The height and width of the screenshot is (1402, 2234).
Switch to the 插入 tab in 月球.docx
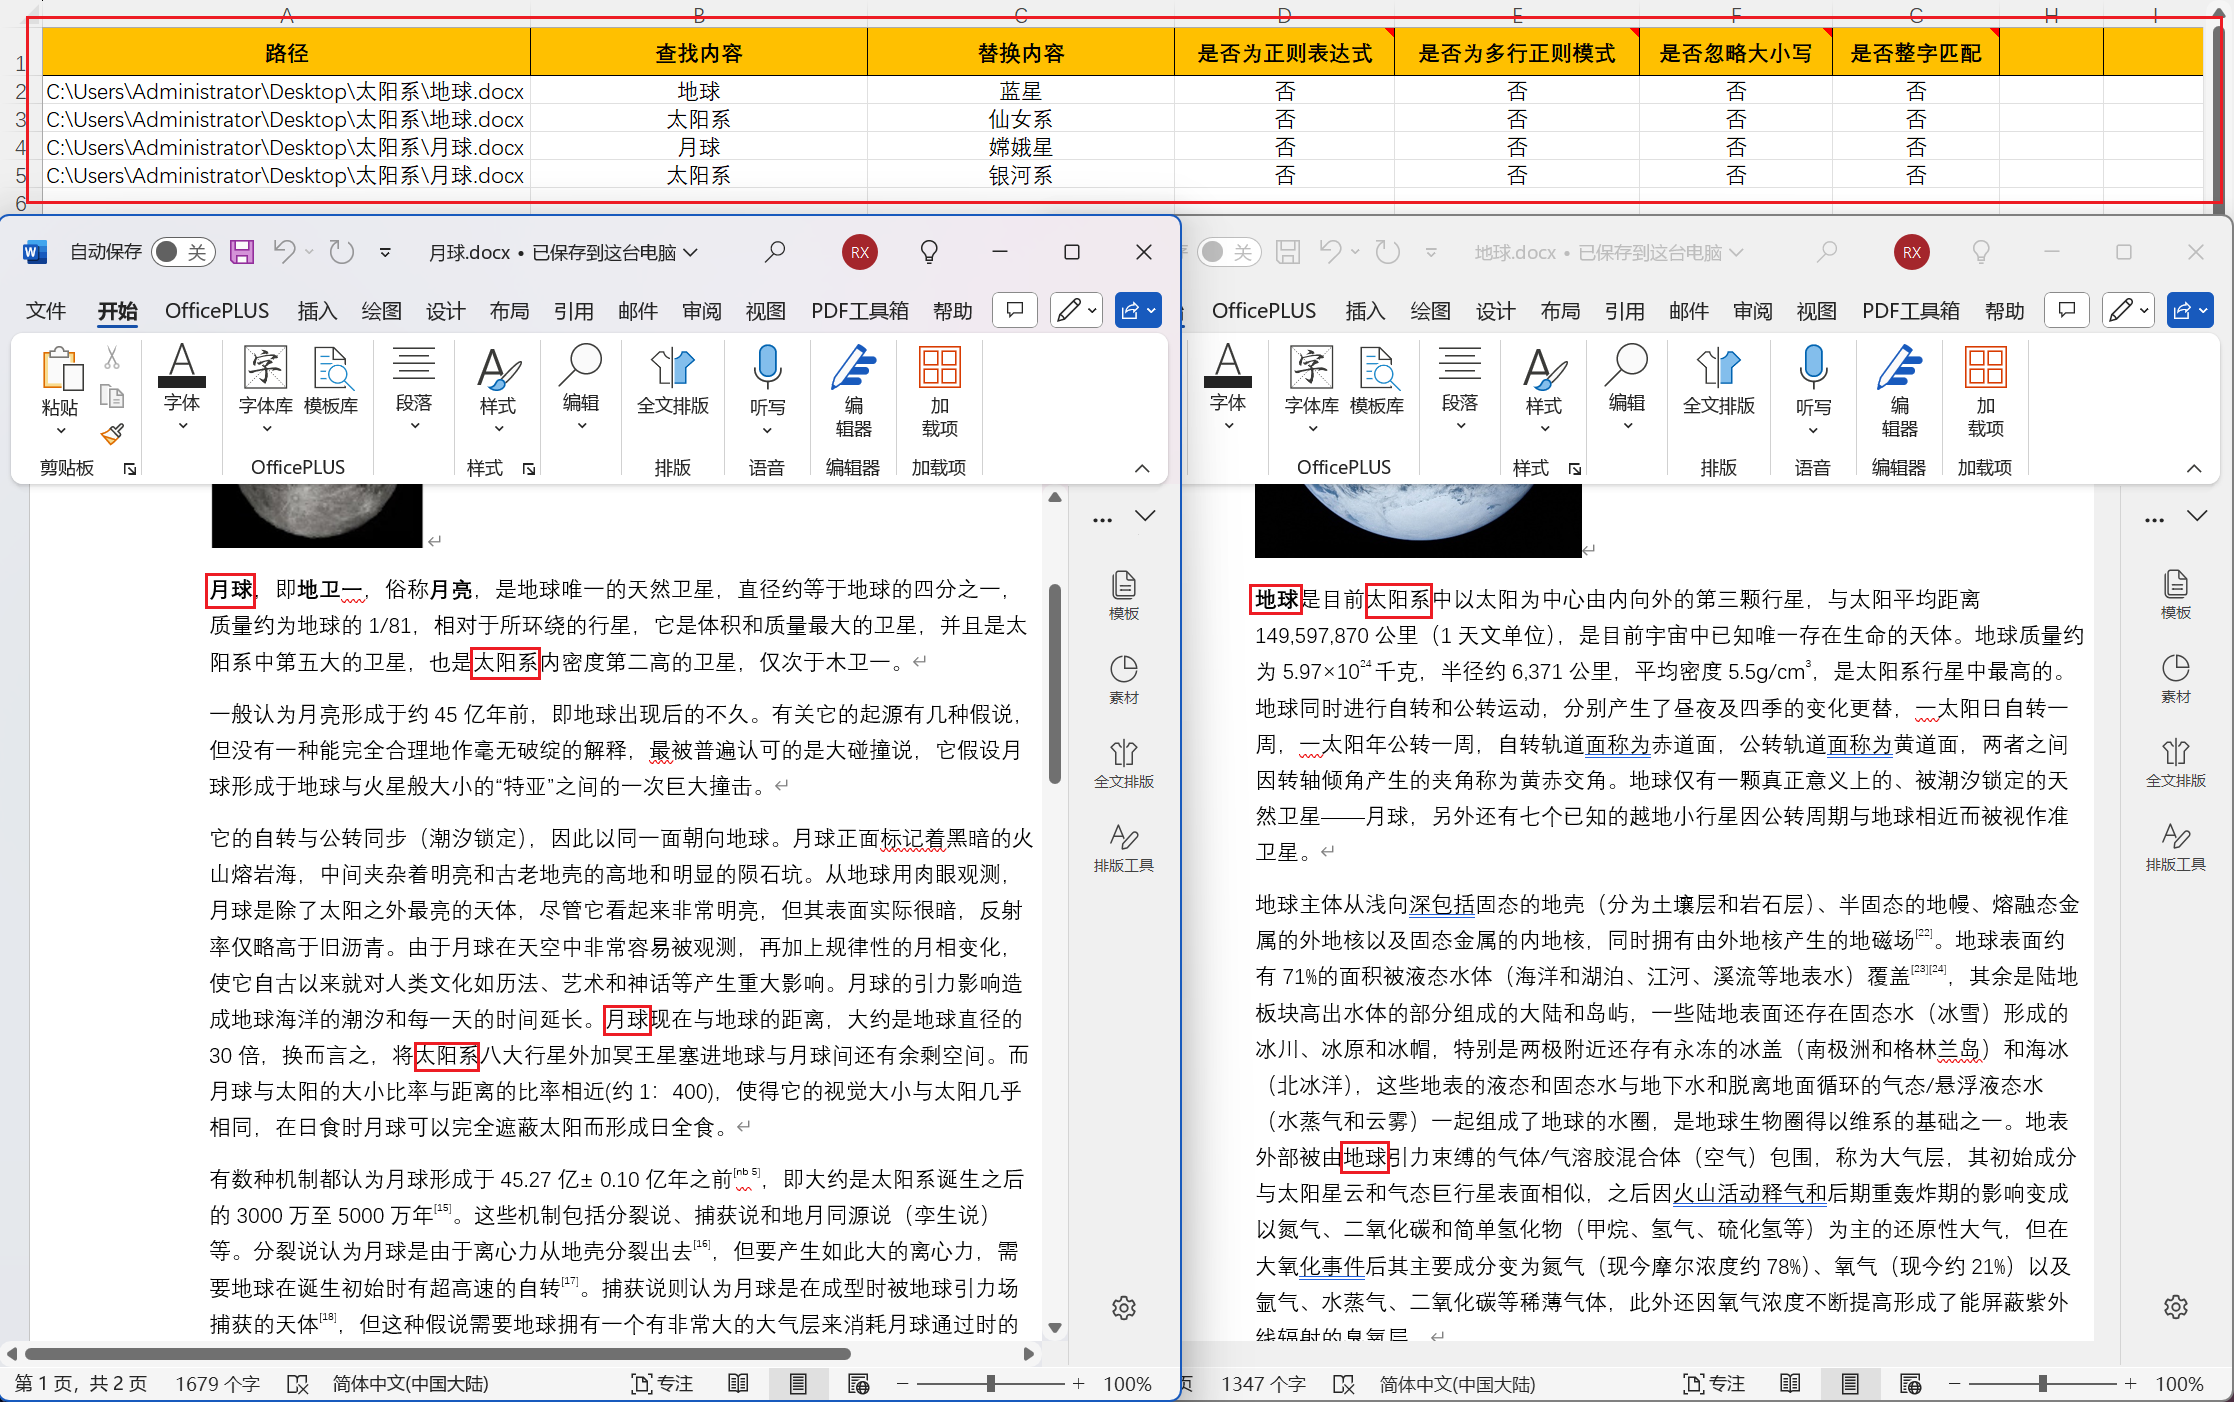coord(317,311)
